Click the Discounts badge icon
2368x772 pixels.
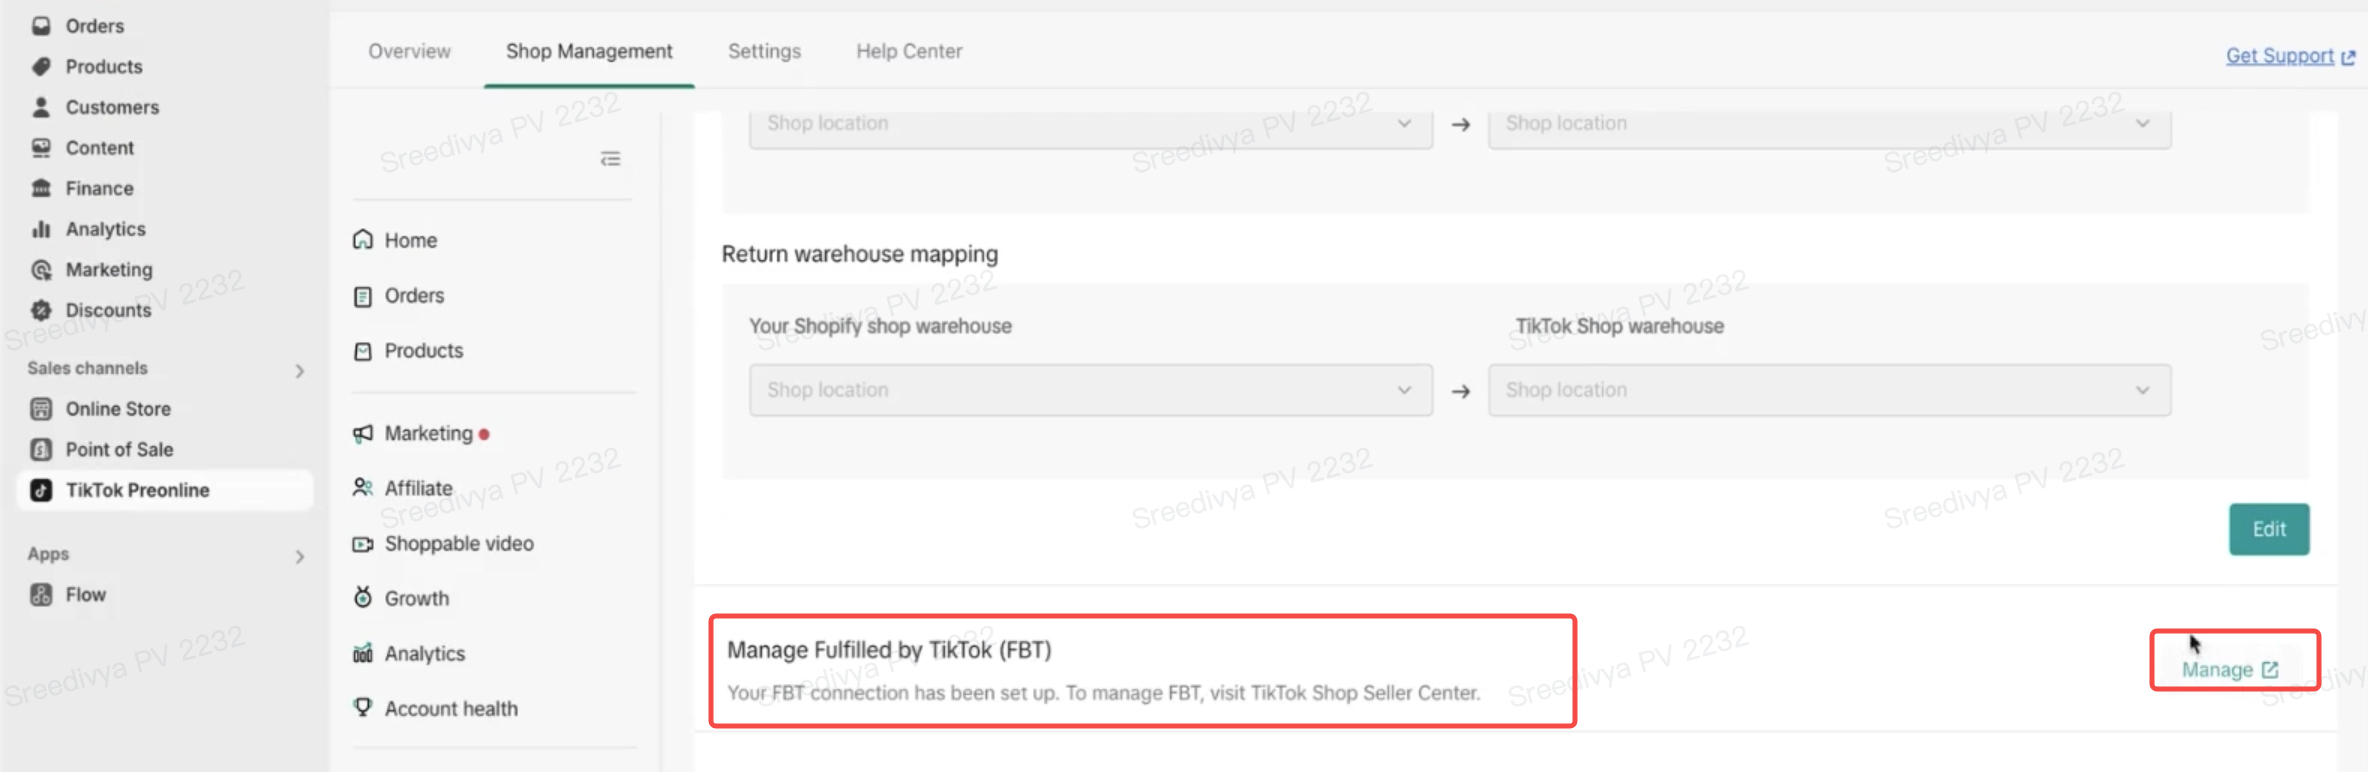coord(41,310)
